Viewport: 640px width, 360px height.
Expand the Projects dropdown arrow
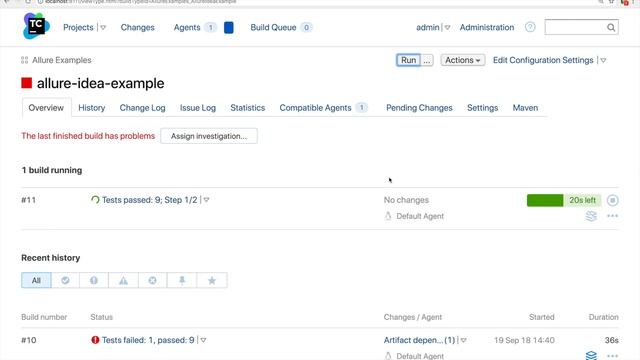103,28
